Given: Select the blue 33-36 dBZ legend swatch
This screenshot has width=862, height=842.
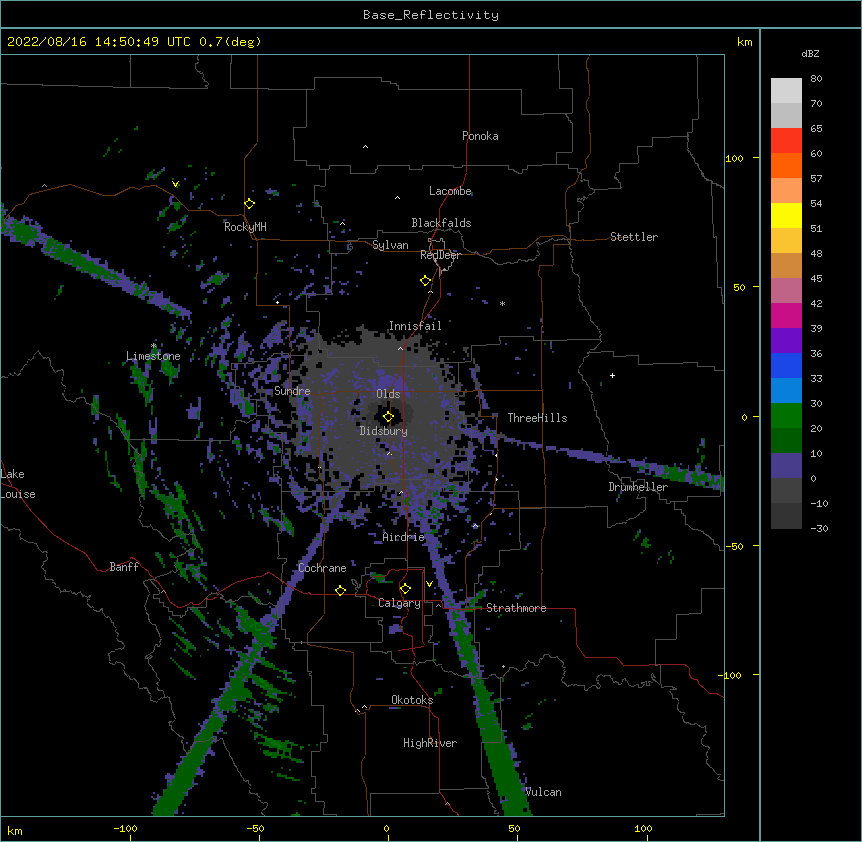Looking at the screenshot, I should coord(786,365).
